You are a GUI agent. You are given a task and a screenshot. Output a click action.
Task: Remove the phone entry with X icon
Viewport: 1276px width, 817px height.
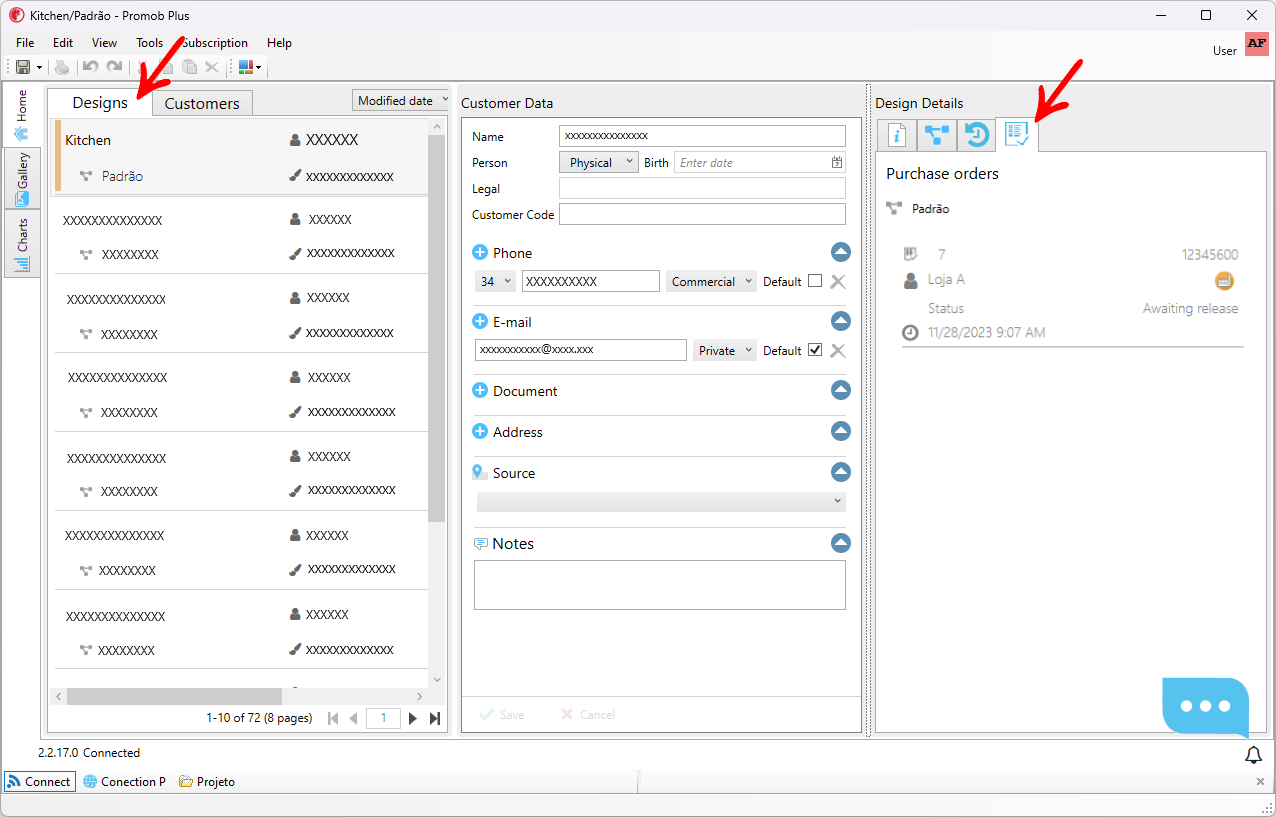tap(838, 281)
